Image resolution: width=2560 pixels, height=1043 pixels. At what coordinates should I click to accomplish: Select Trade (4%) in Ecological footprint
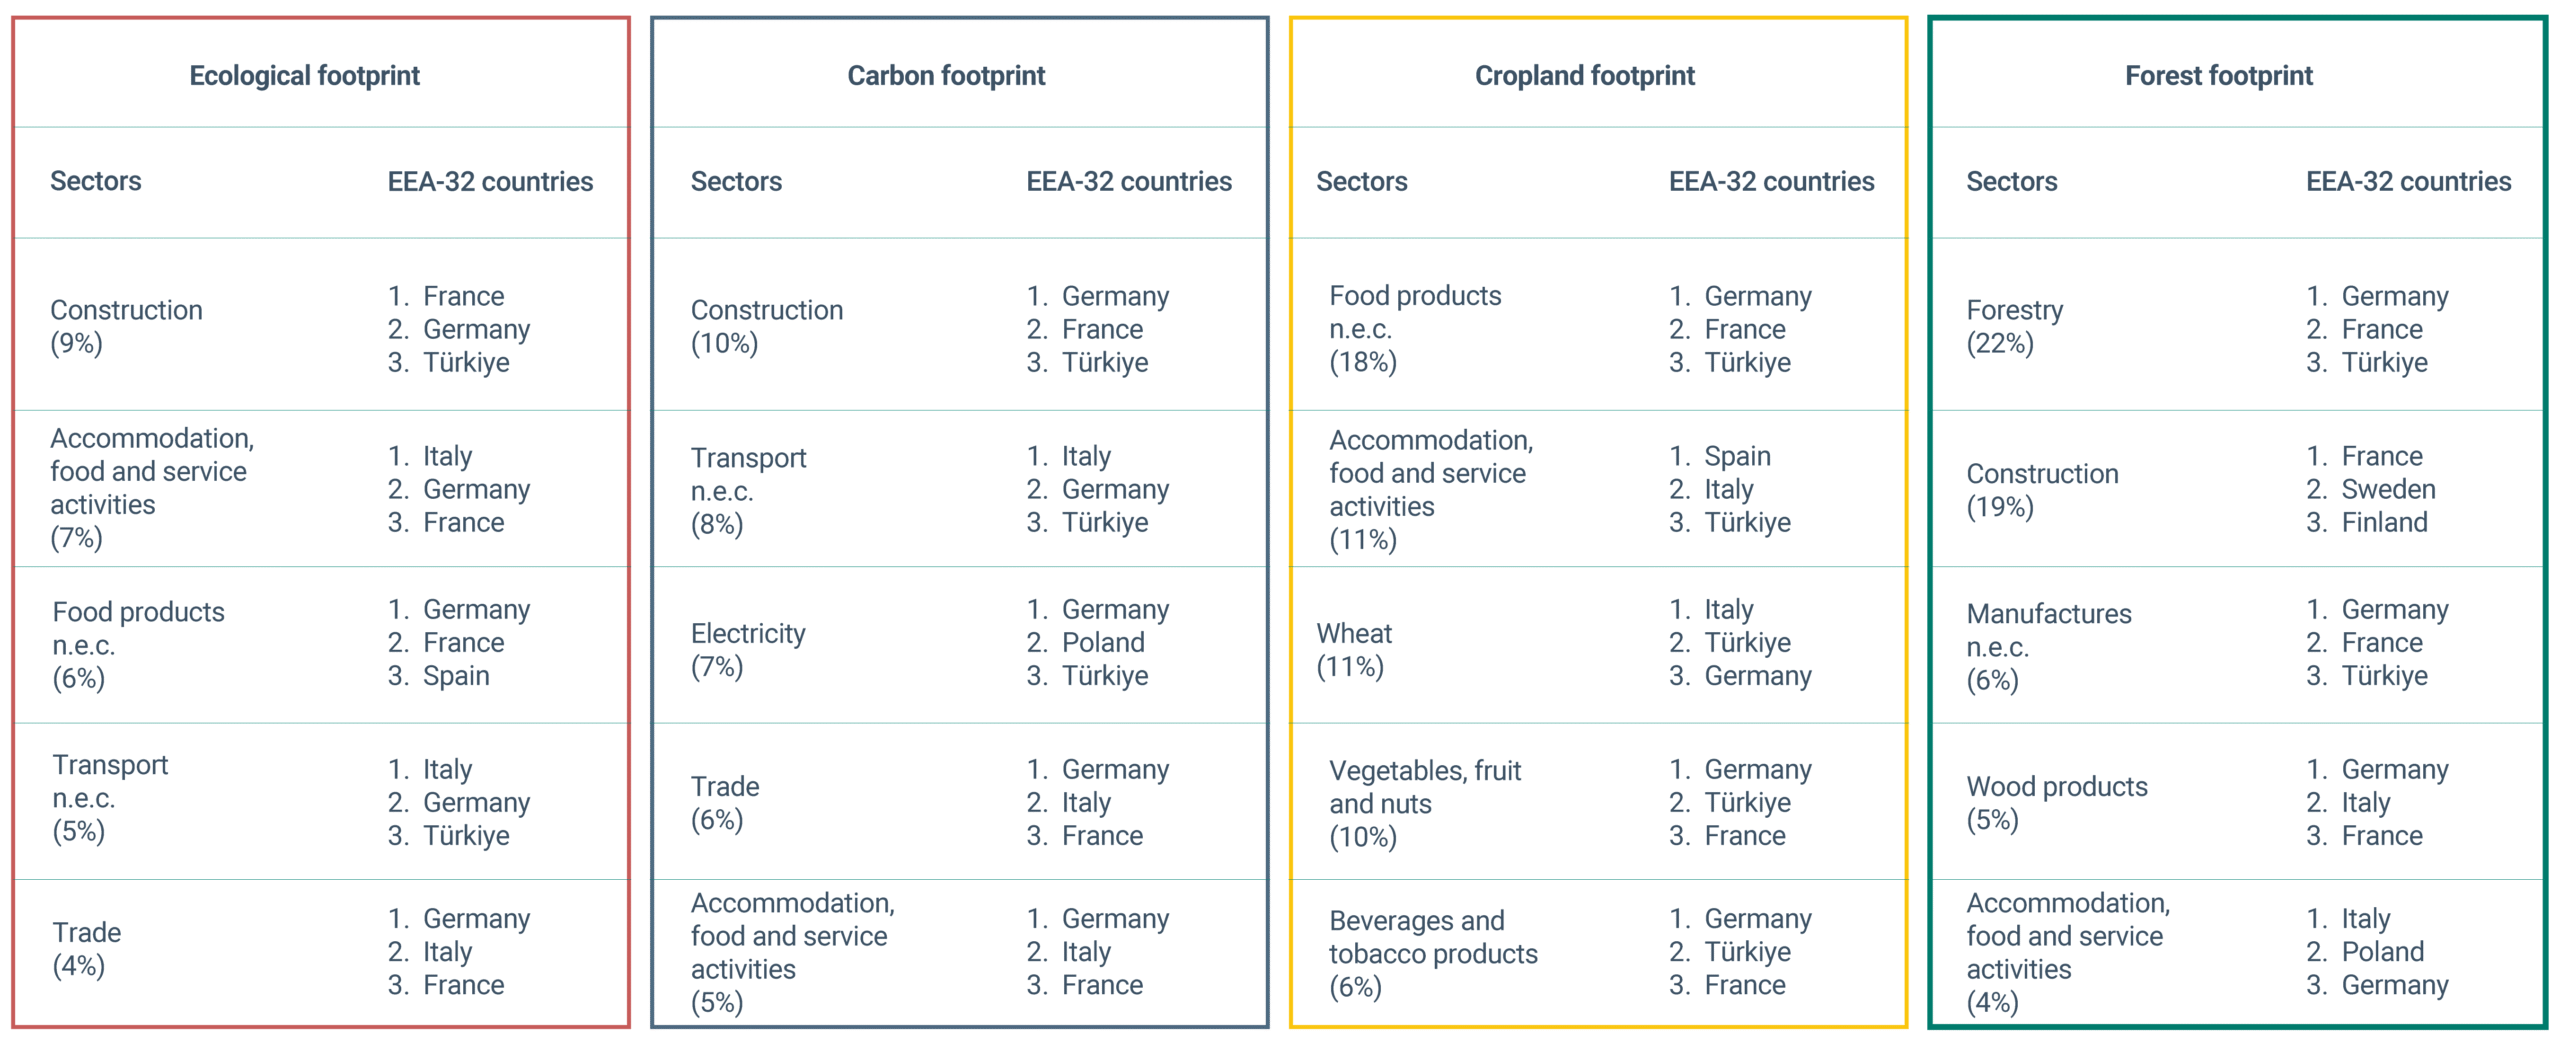click(87, 949)
